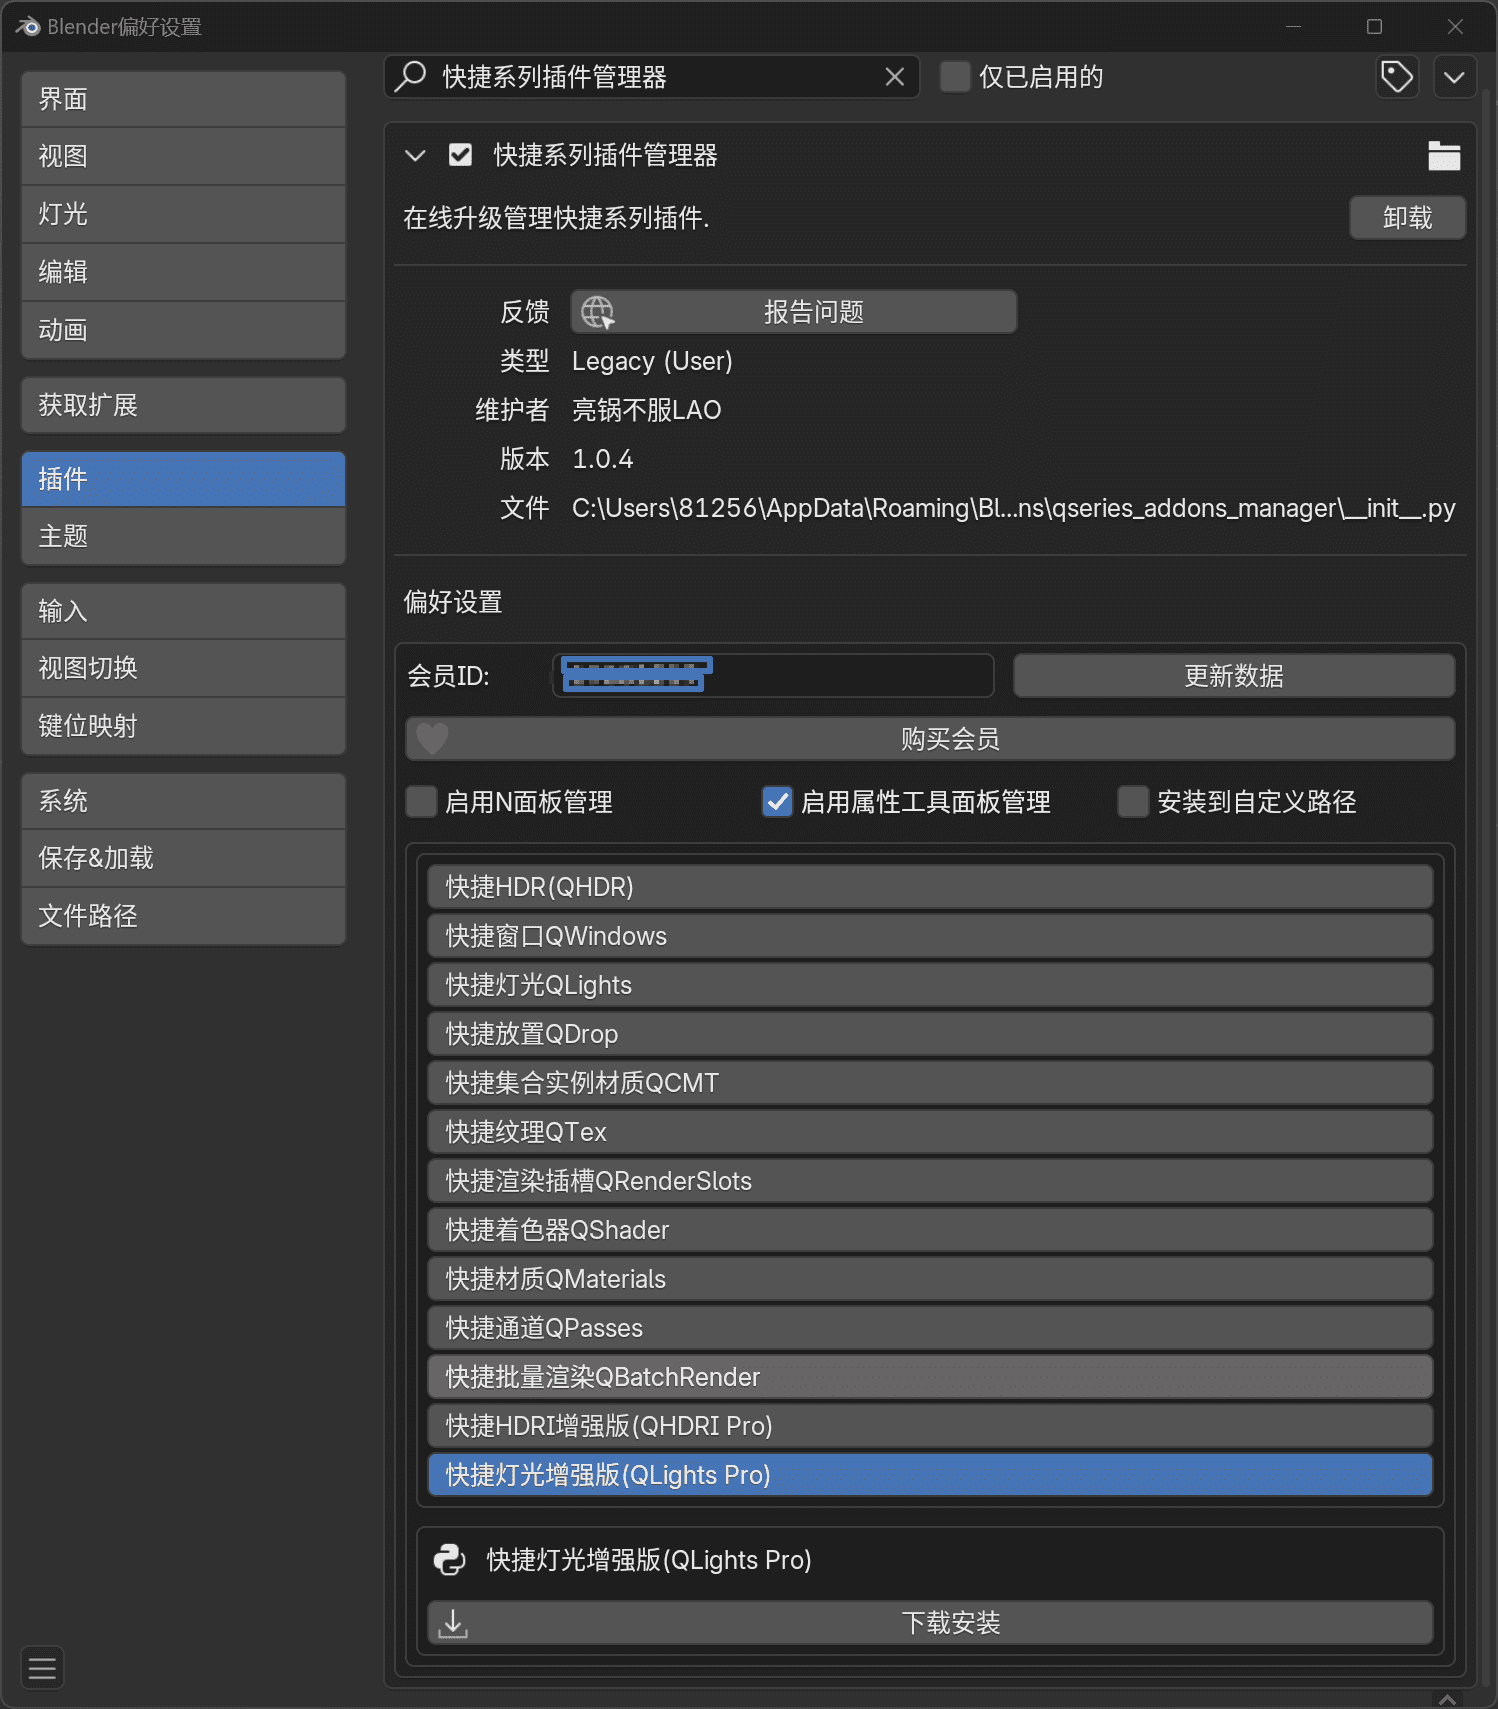Open the 系统 section
This screenshot has height=1709, width=1498.
tap(183, 801)
